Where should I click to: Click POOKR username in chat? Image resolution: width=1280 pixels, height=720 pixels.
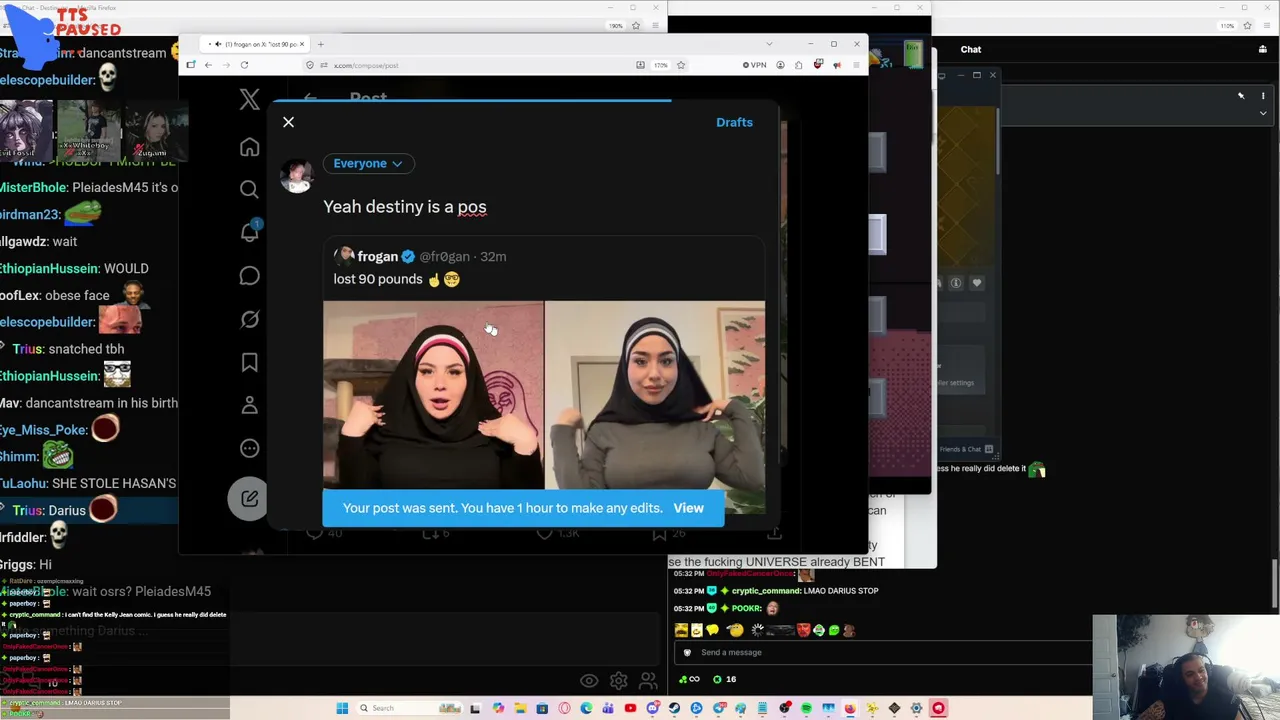746,608
